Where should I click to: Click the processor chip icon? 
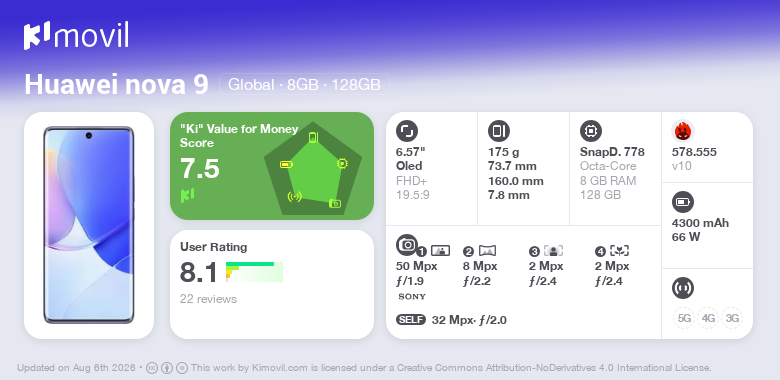590,131
